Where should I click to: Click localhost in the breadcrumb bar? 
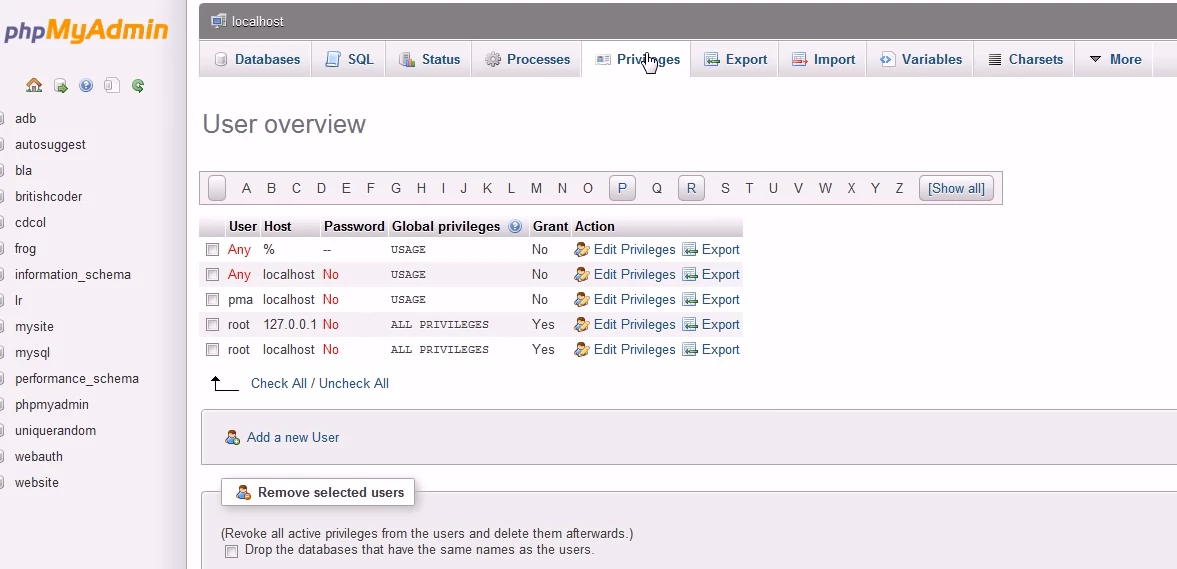tap(257, 22)
